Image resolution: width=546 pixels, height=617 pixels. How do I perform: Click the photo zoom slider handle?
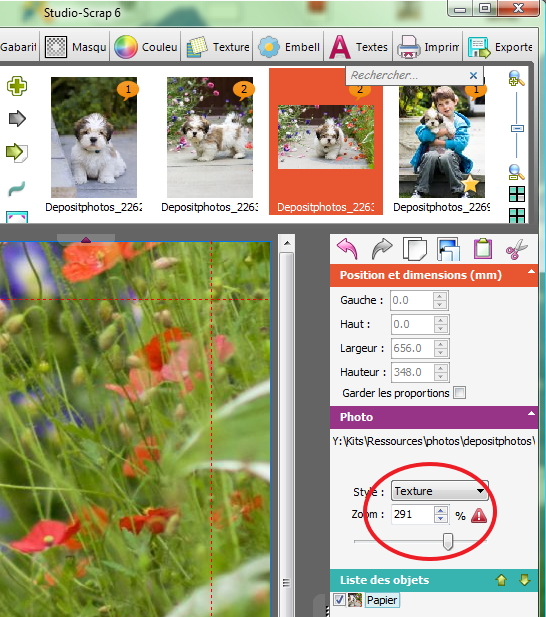[x=448, y=542]
